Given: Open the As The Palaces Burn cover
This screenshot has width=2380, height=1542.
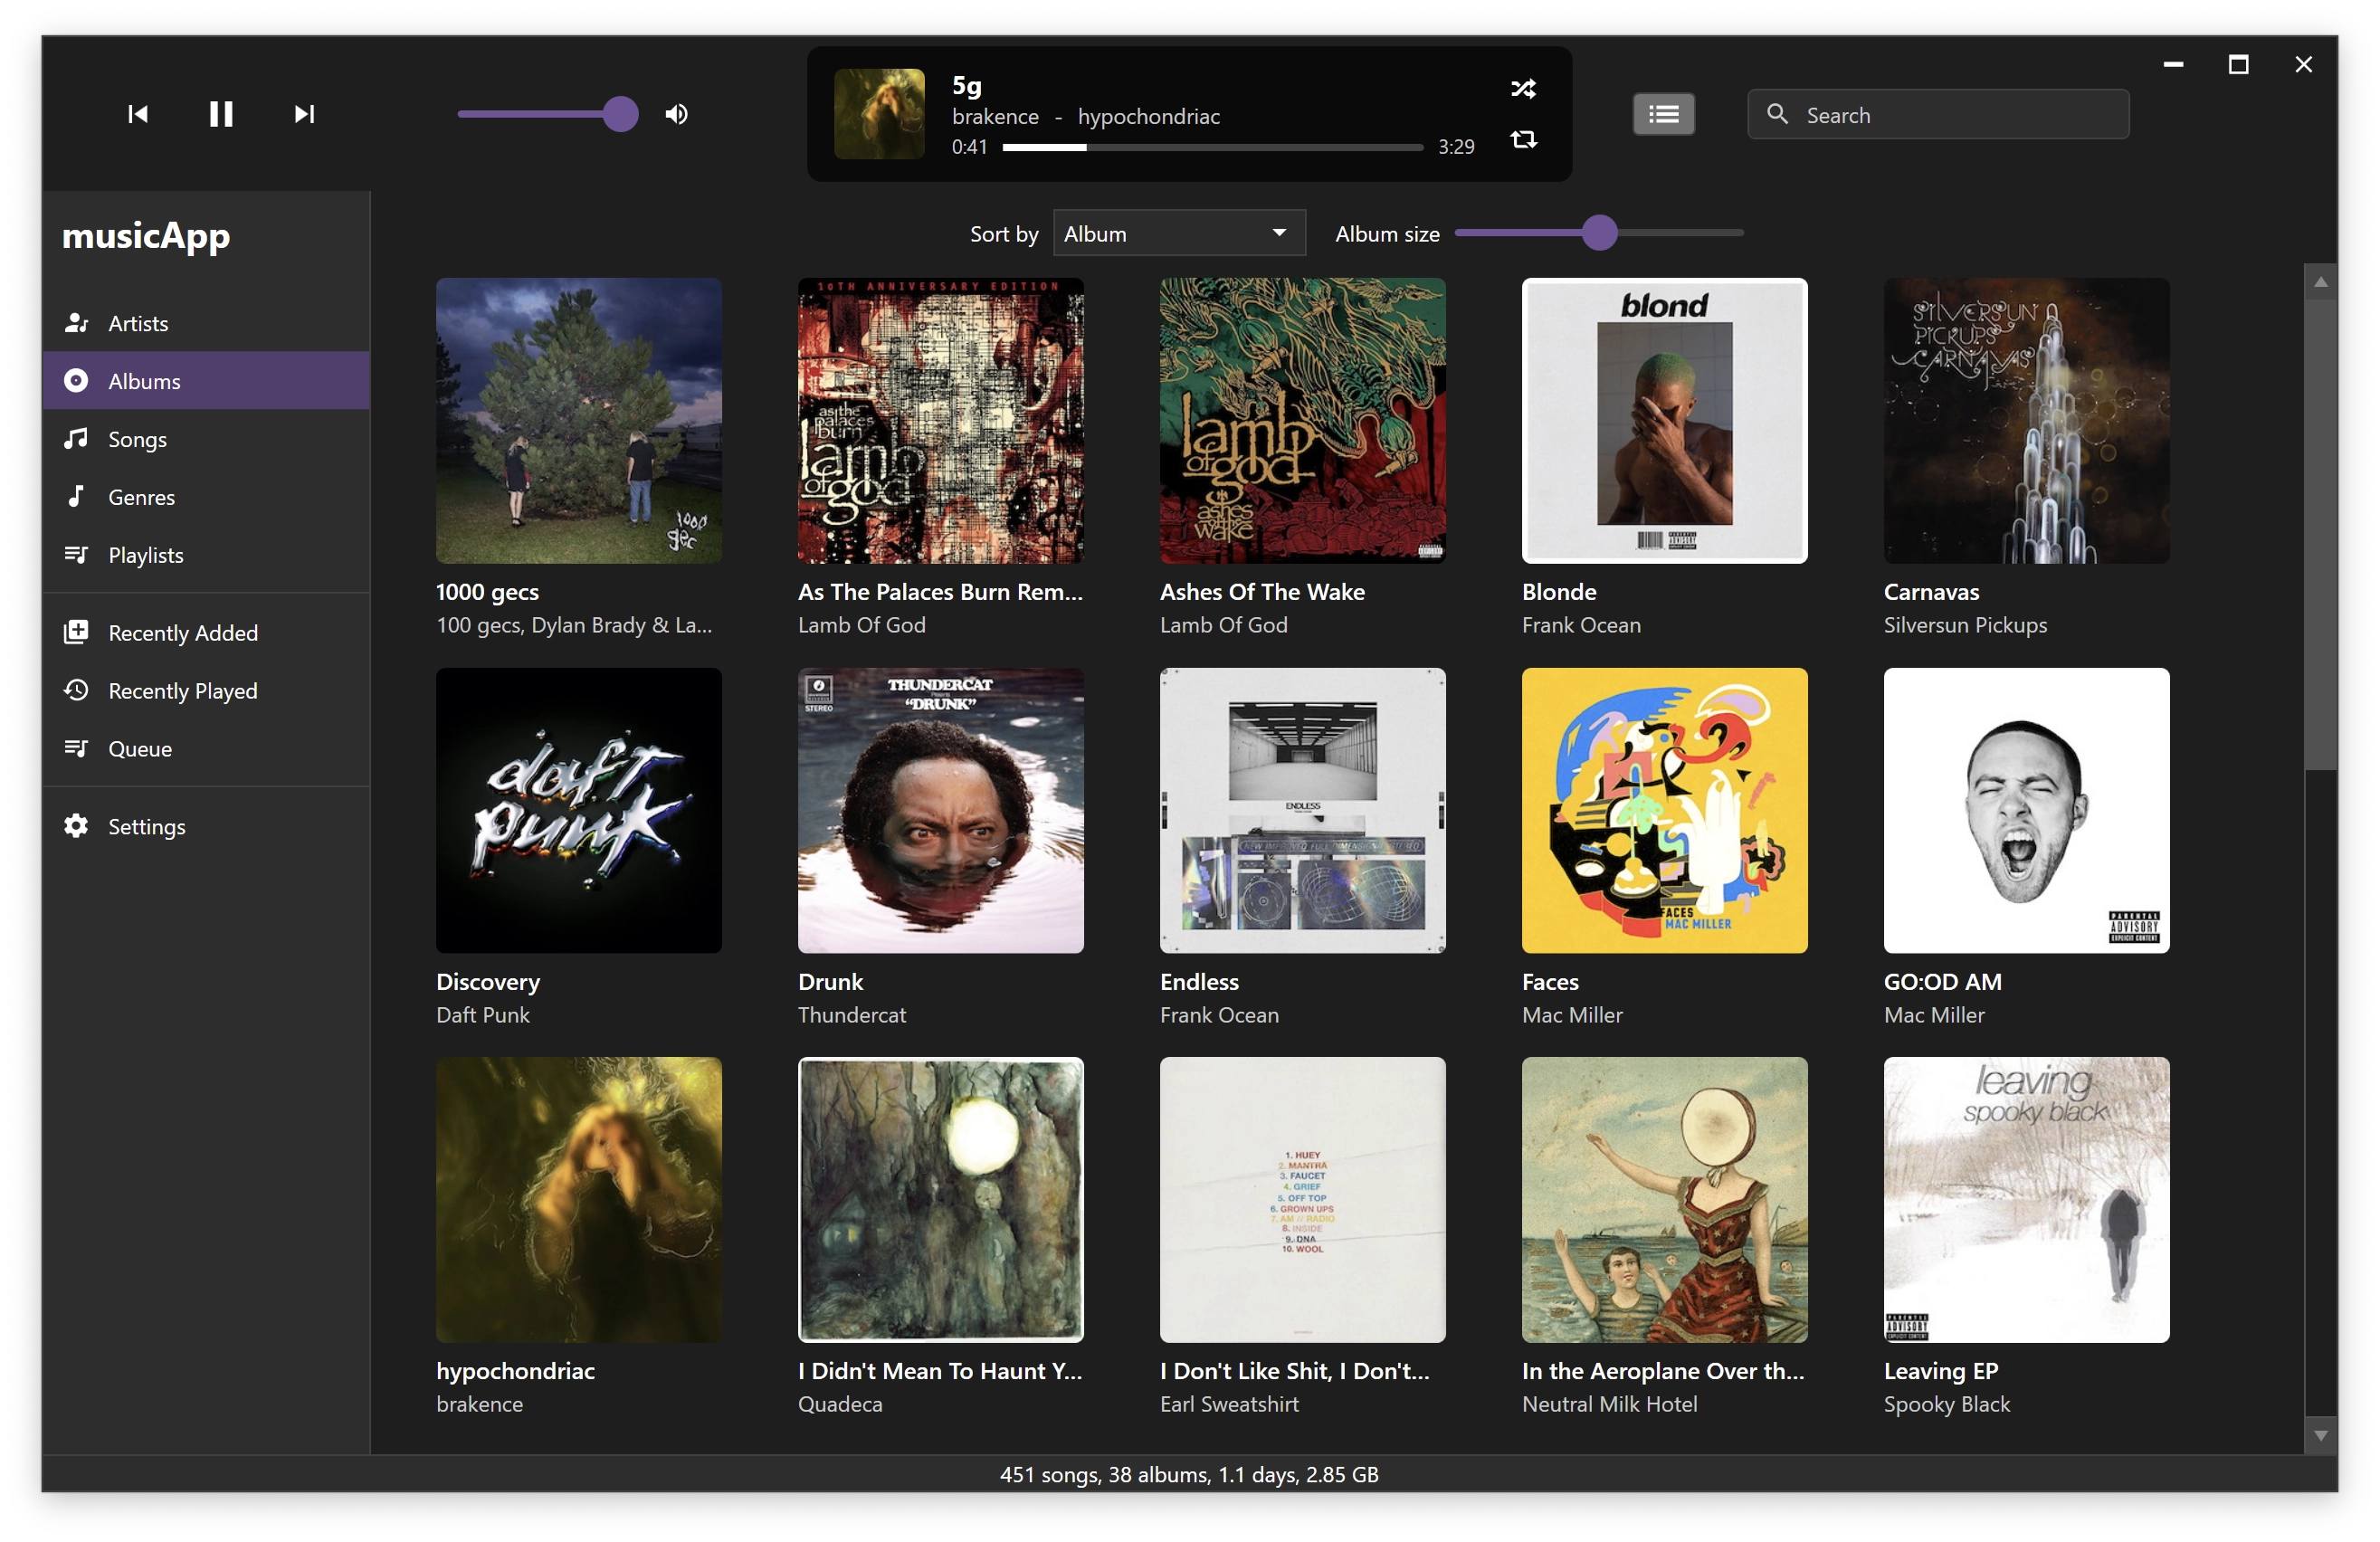Looking at the screenshot, I should pyautogui.click(x=941, y=421).
